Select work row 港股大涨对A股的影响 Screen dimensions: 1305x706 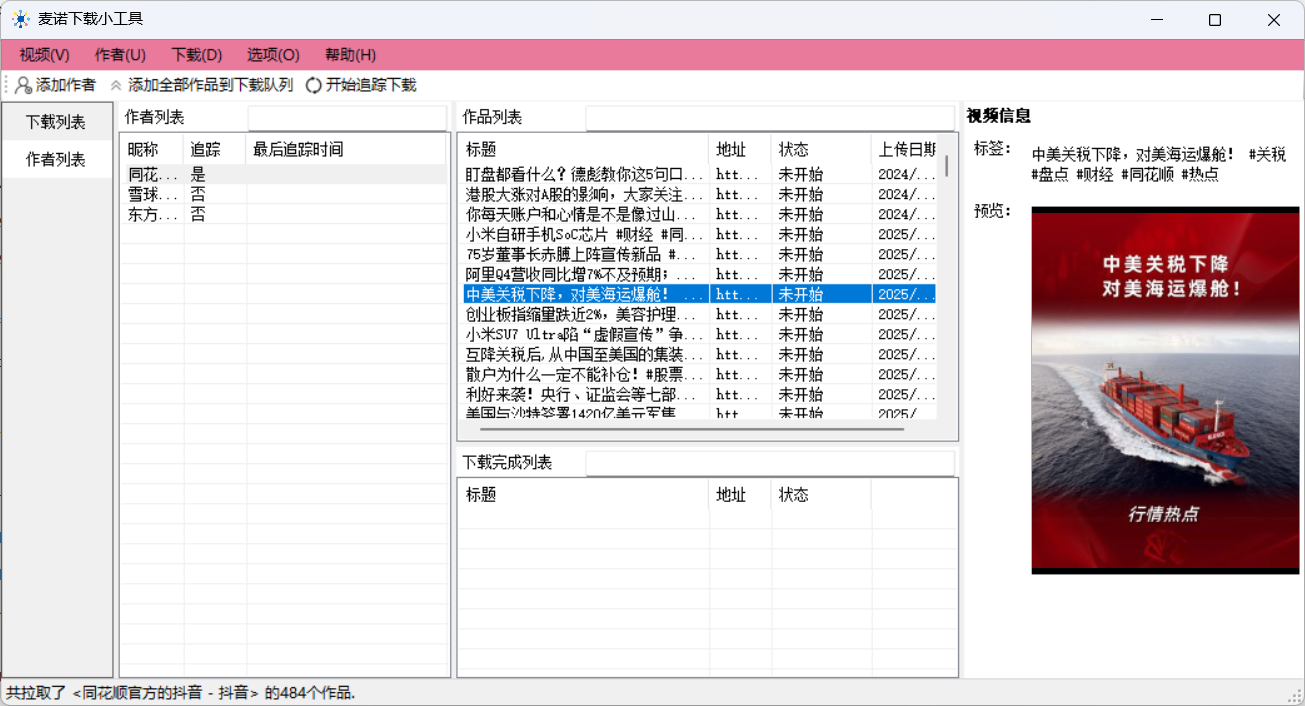coord(700,194)
